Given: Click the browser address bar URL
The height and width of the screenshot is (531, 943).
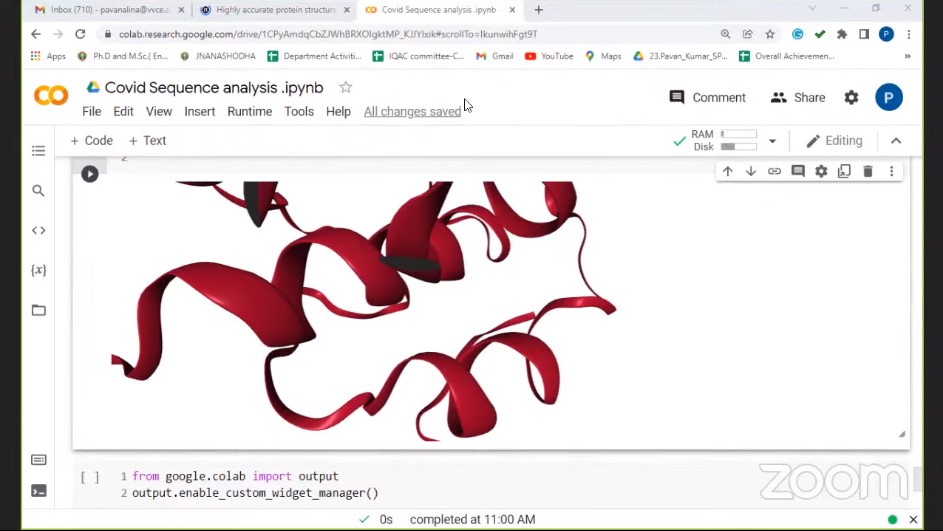Looking at the screenshot, I should pos(328,34).
